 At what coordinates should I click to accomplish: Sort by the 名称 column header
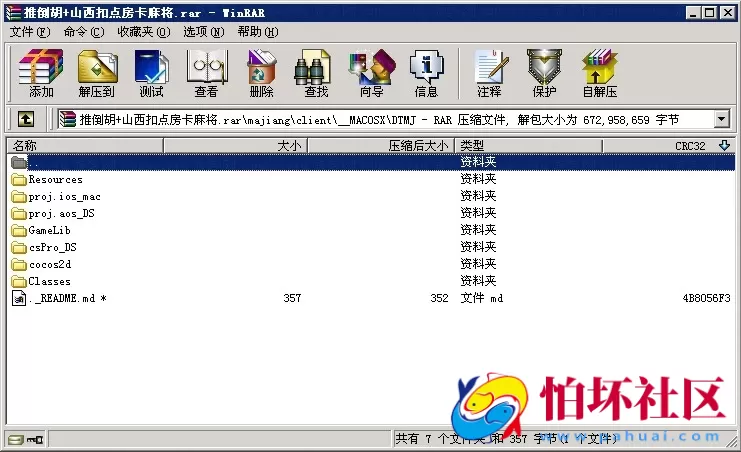point(85,146)
